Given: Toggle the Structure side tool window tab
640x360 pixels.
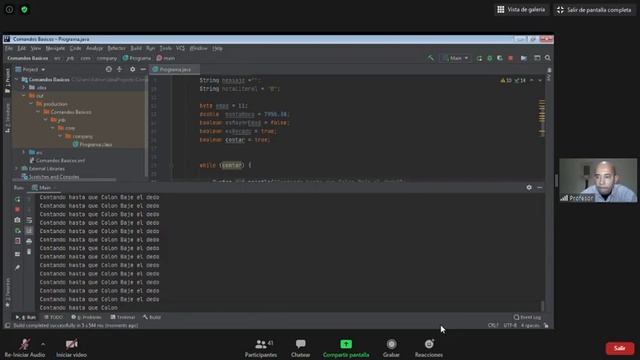Looking at the screenshot, I should tap(7, 118).
